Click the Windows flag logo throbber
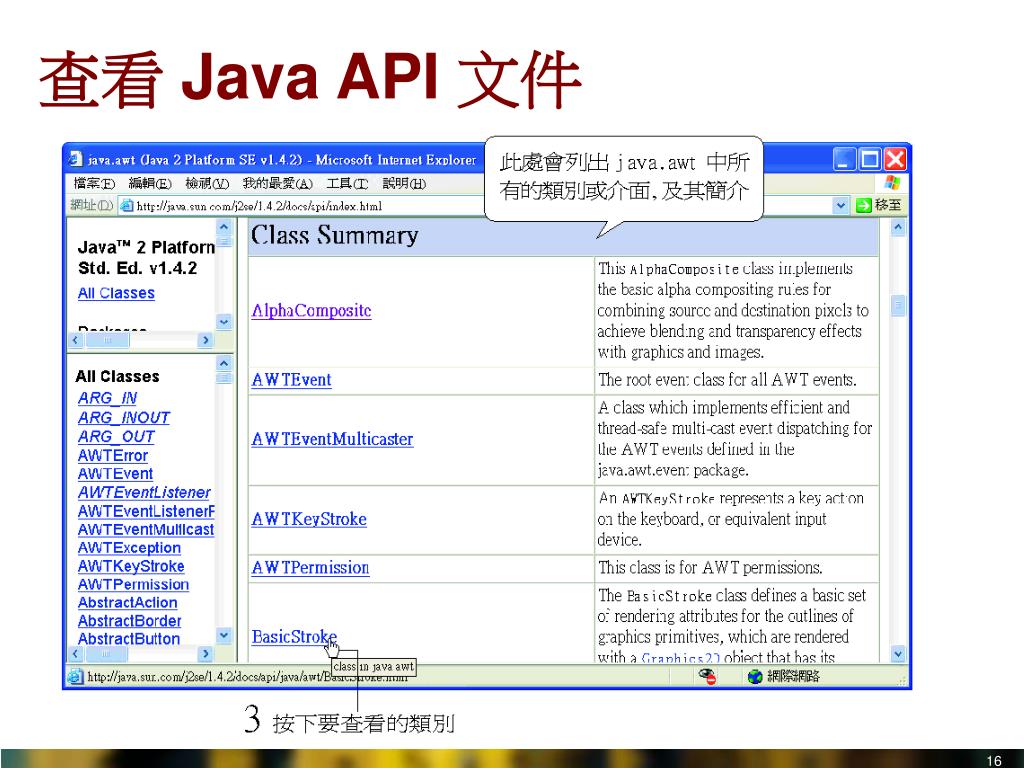Screen dimensions: 1024x768 coord(892,183)
